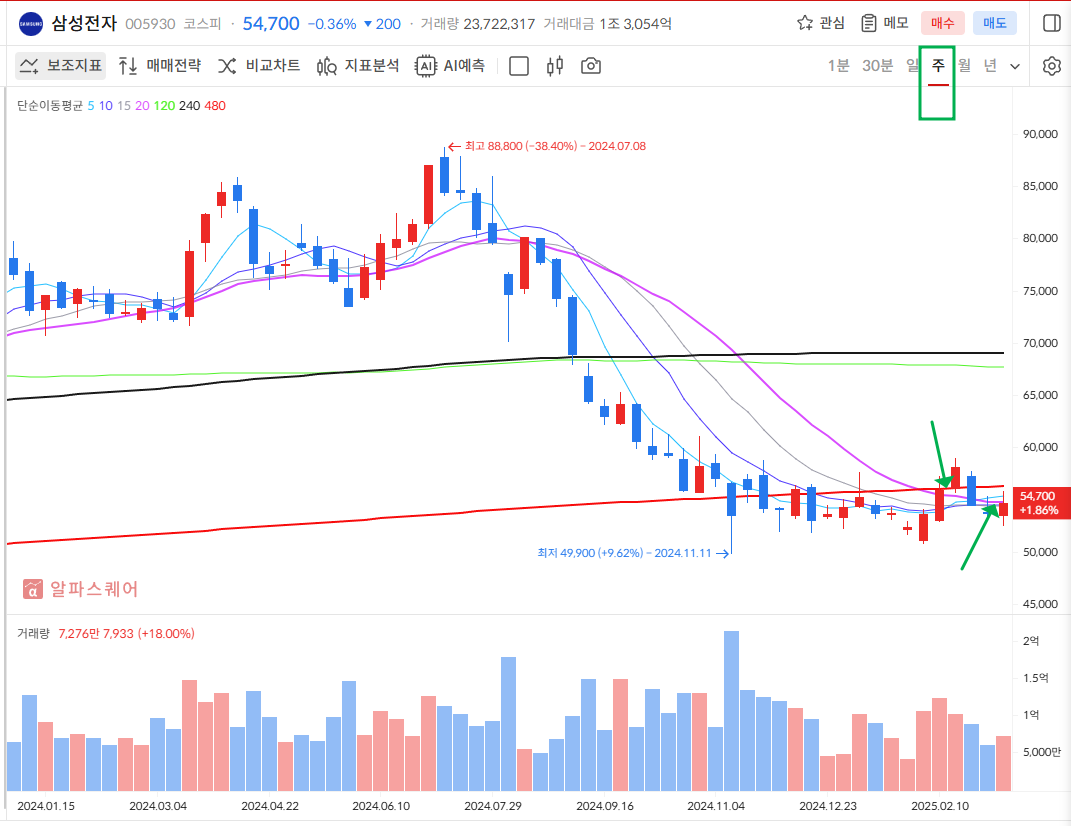Viewport: 1071px width, 826px height.
Task: Click the -0.36% change text
Action: pyautogui.click(x=332, y=24)
